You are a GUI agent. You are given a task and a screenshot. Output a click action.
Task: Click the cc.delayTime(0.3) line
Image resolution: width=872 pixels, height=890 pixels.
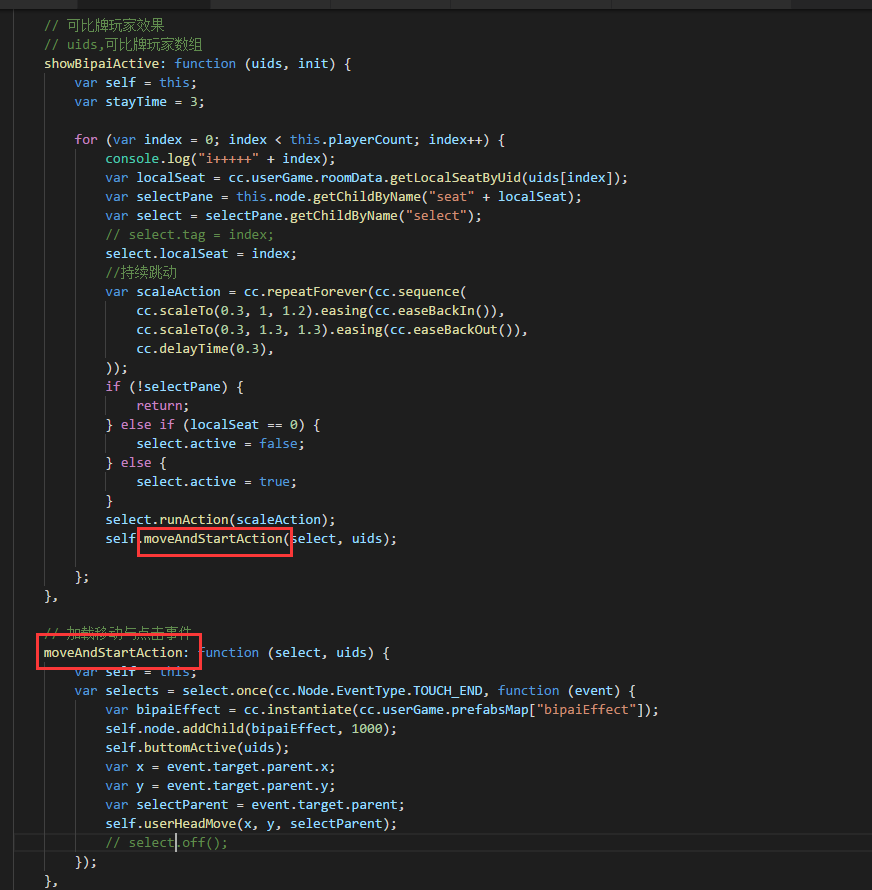(205, 349)
